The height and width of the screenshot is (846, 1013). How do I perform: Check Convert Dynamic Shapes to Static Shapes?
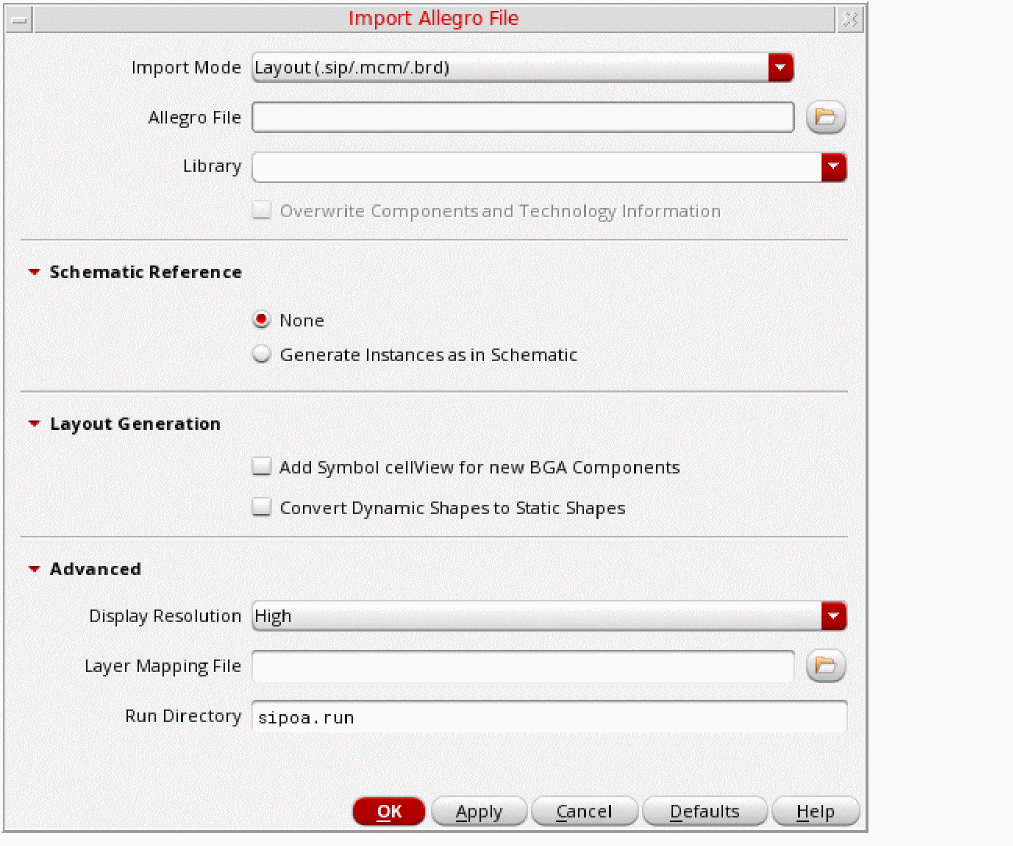tap(262, 507)
